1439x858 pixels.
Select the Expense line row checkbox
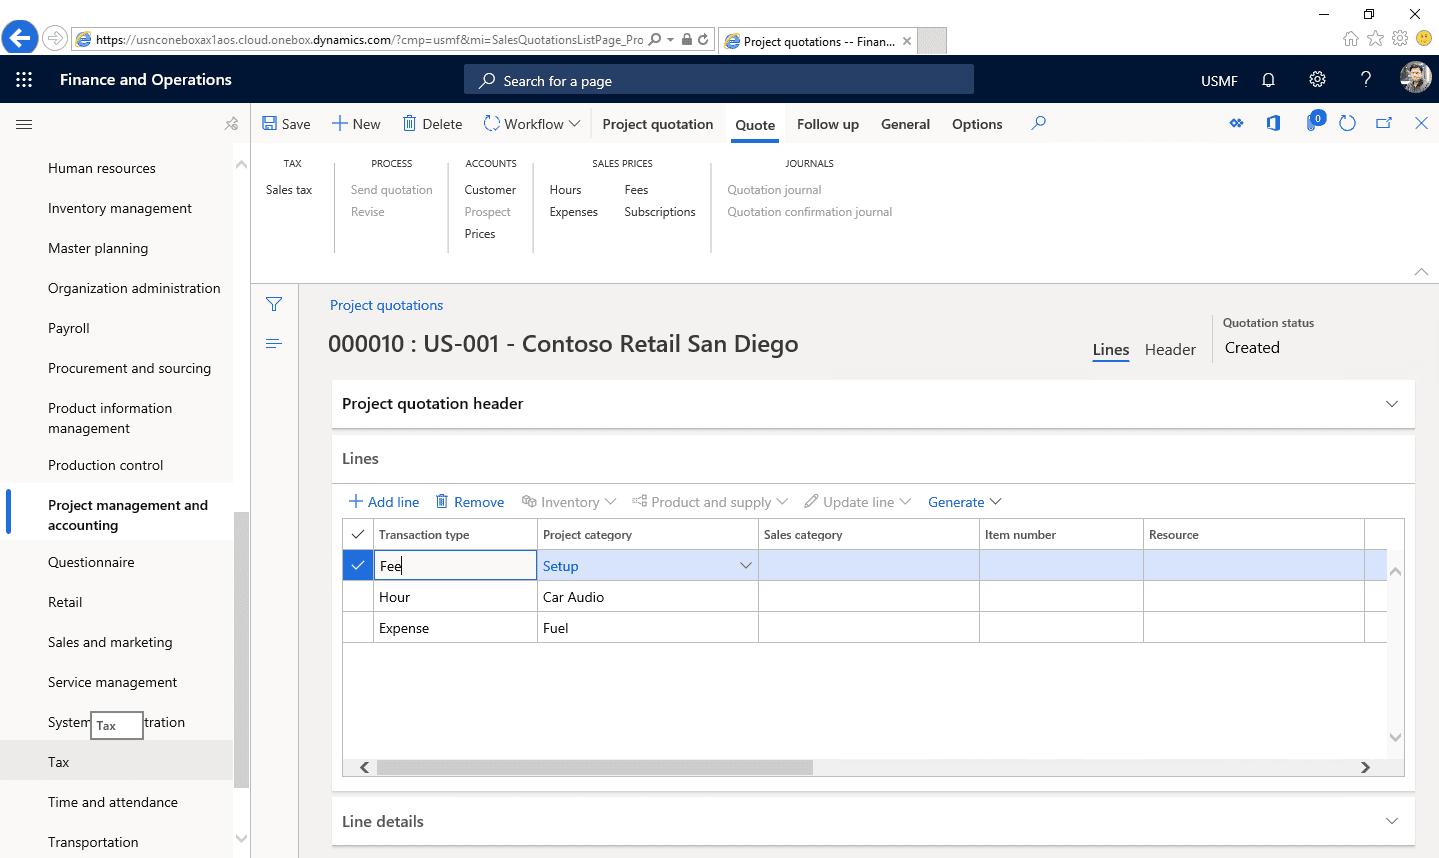click(358, 628)
